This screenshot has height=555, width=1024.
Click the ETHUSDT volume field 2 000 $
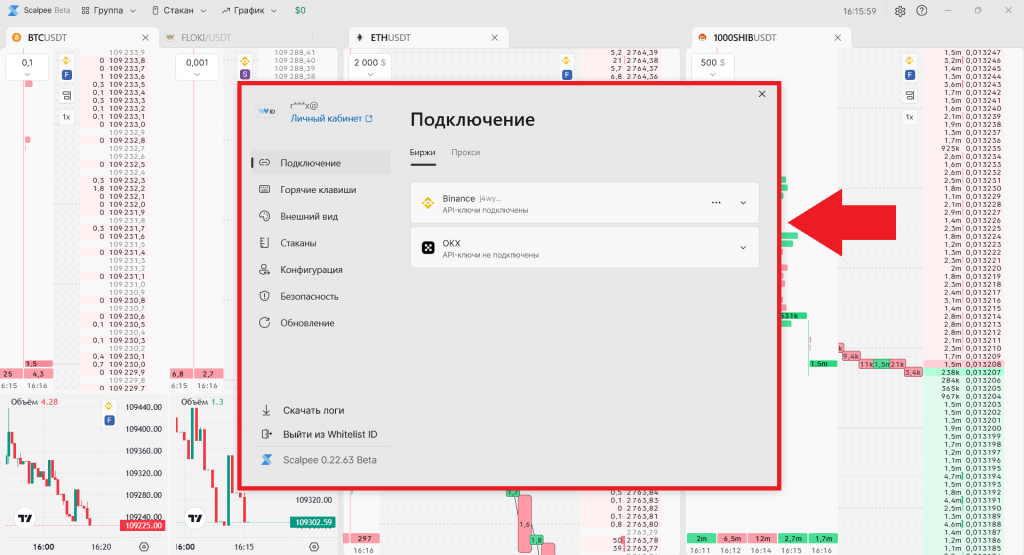[370, 63]
